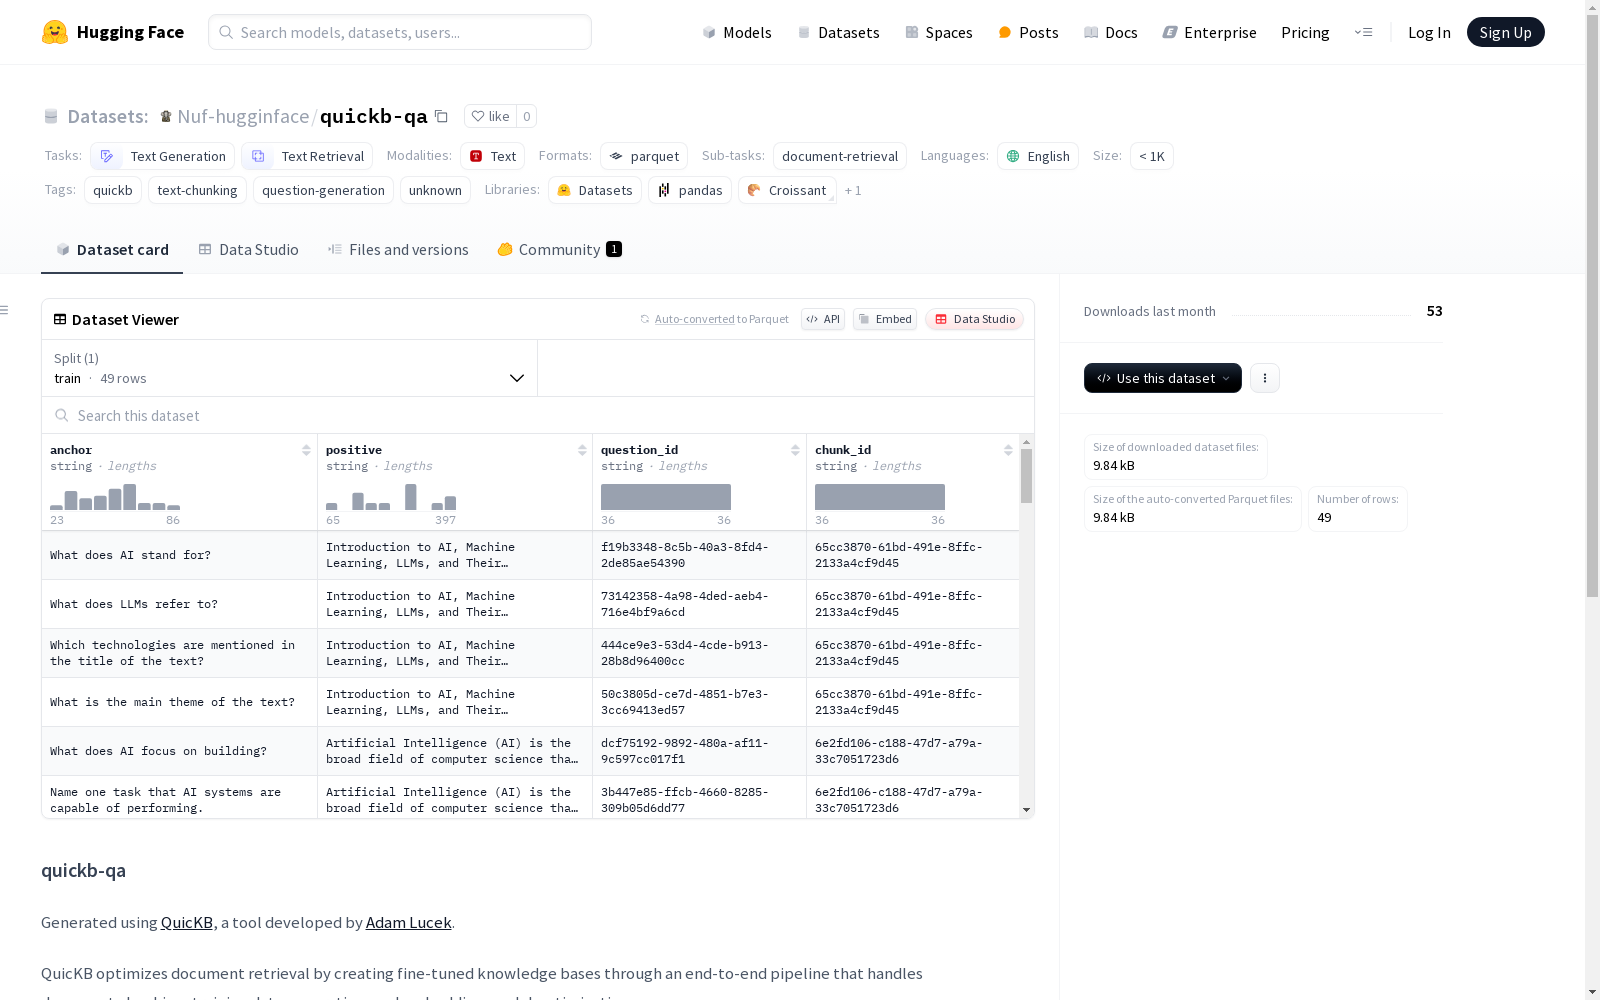The image size is (1600, 1000).
Task: Focus the main site search field
Action: [400, 32]
